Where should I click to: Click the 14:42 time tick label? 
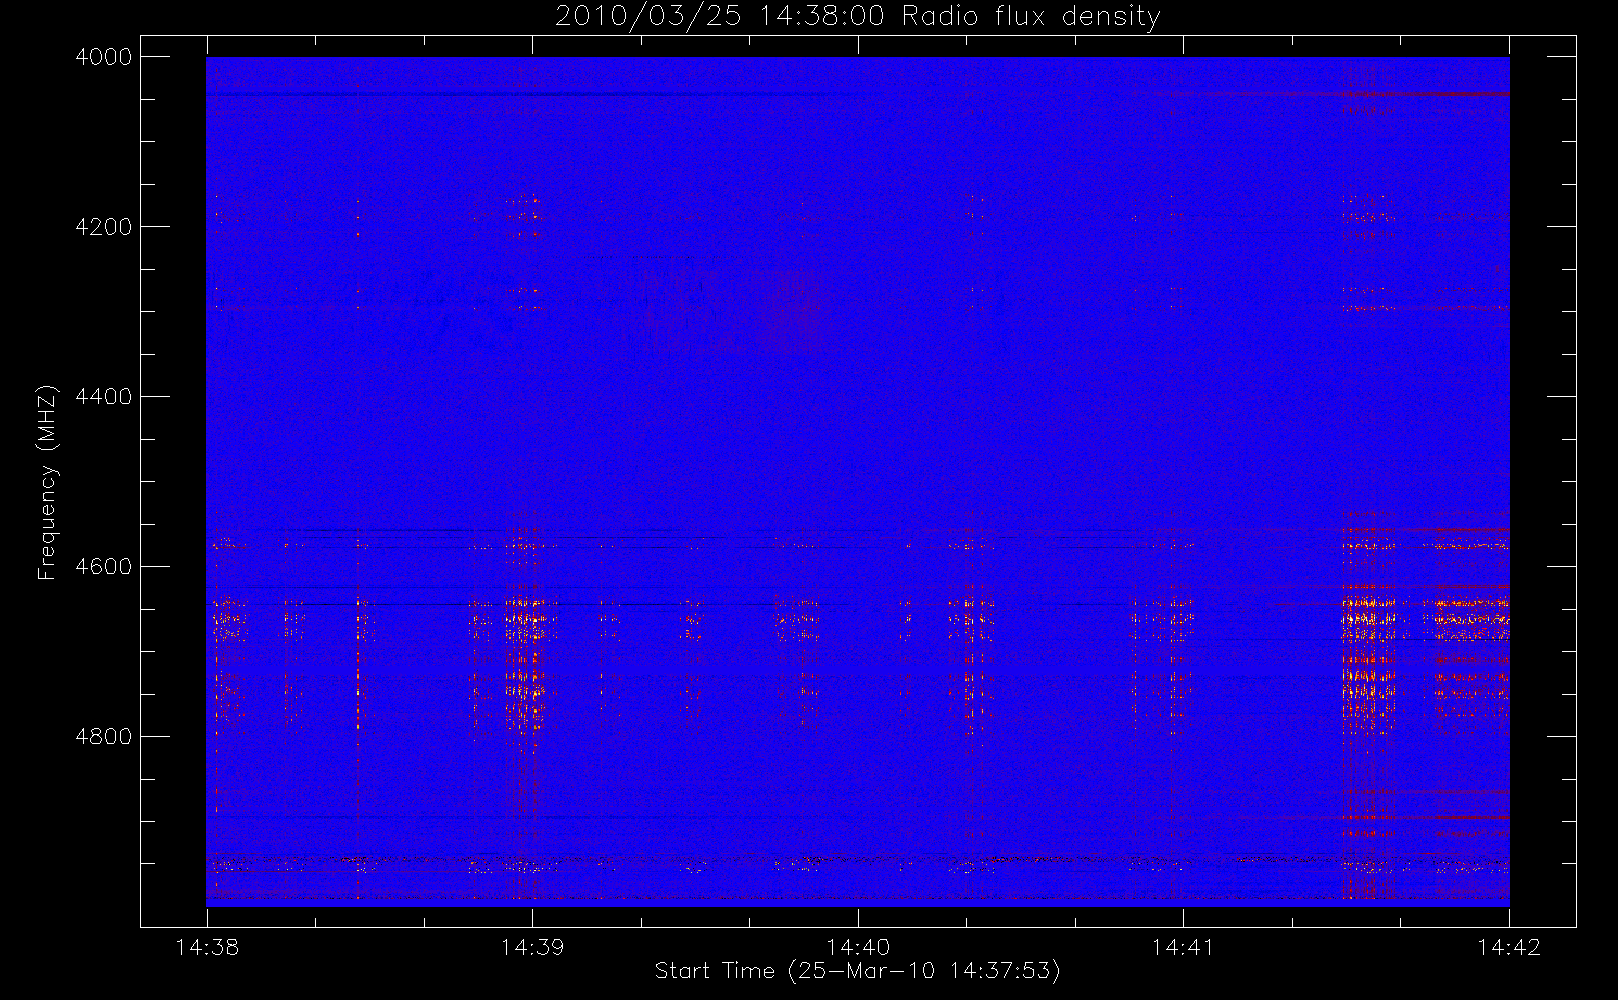click(x=1509, y=947)
